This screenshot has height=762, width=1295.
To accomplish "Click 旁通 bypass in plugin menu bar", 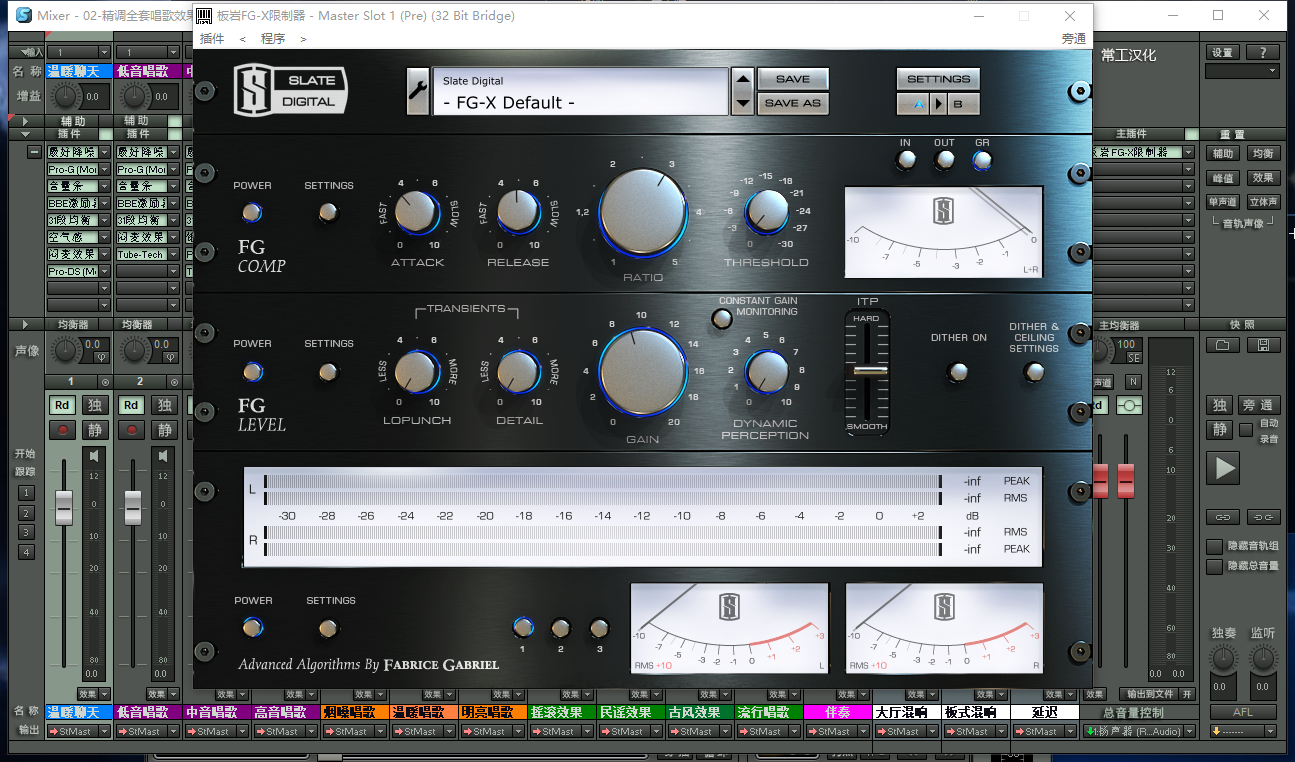I will (x=1073, y=39).
